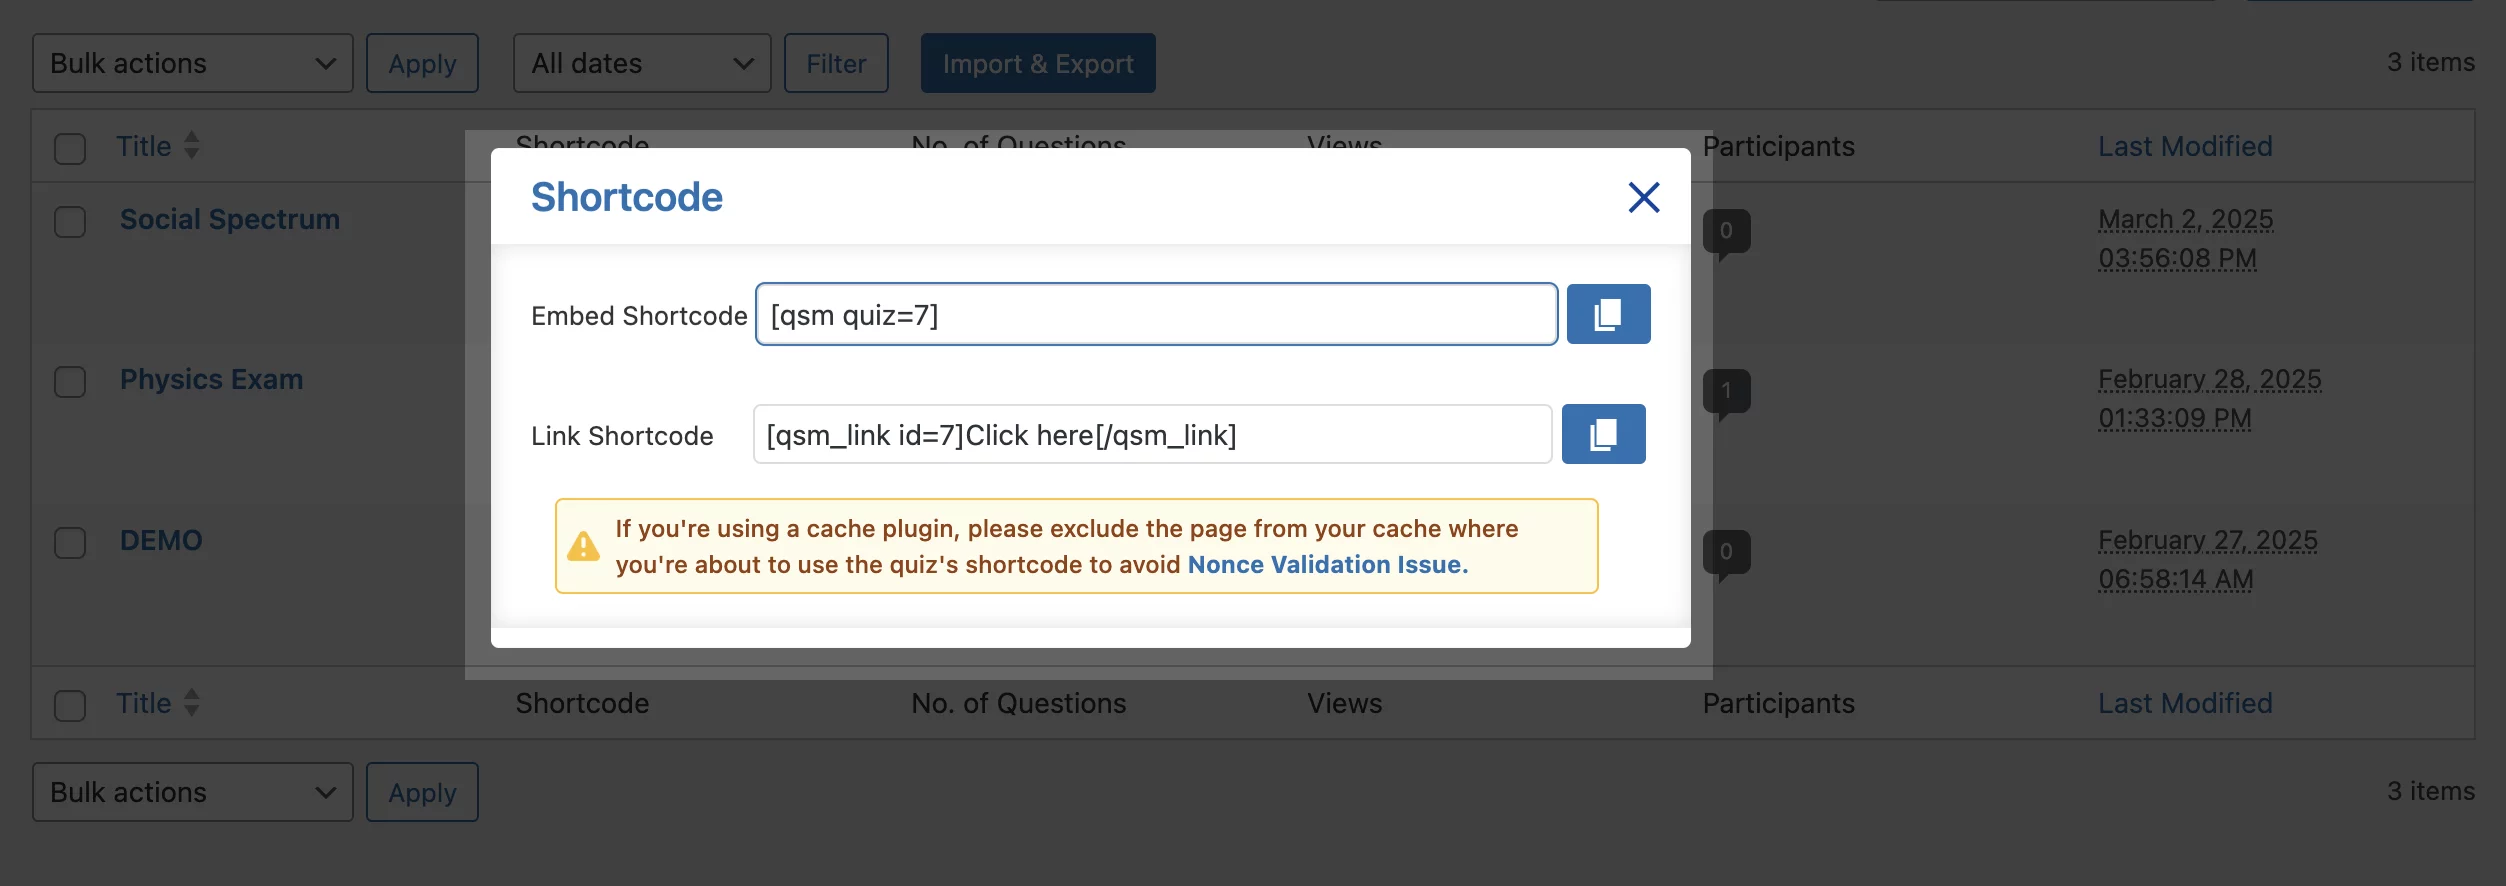Click the February 28, 2025 modified date
This screenshot has width=2506, height=886.
(2209, 398)
